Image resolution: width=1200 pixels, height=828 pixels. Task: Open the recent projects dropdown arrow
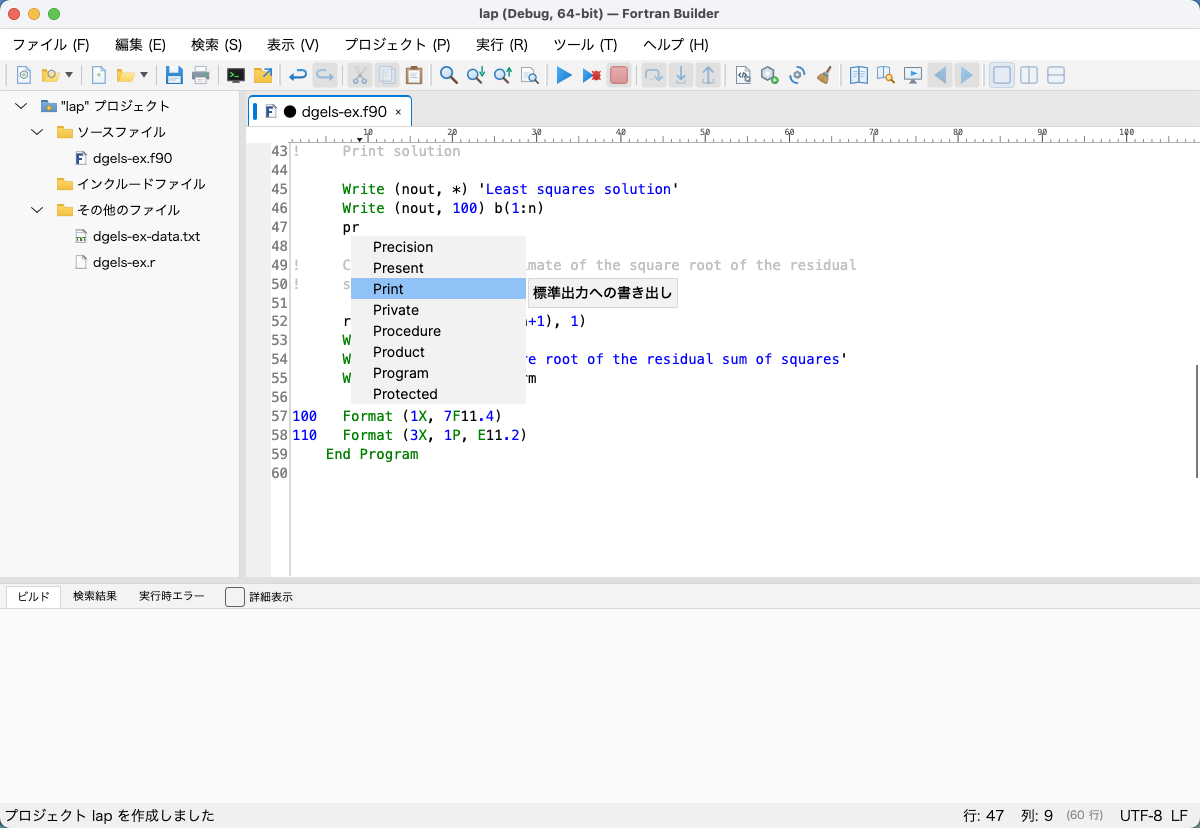coord(69,75)
